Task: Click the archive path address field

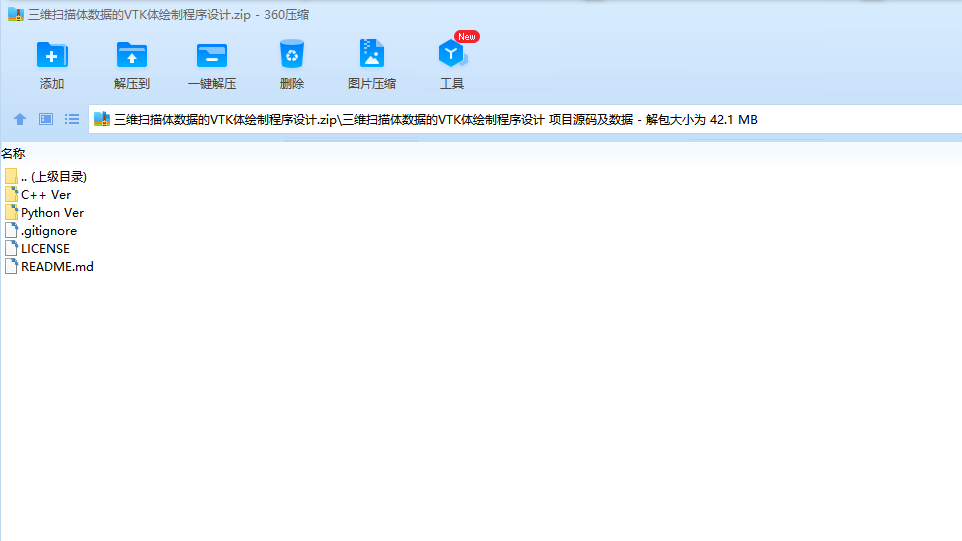Action: [x=525, y=120]
